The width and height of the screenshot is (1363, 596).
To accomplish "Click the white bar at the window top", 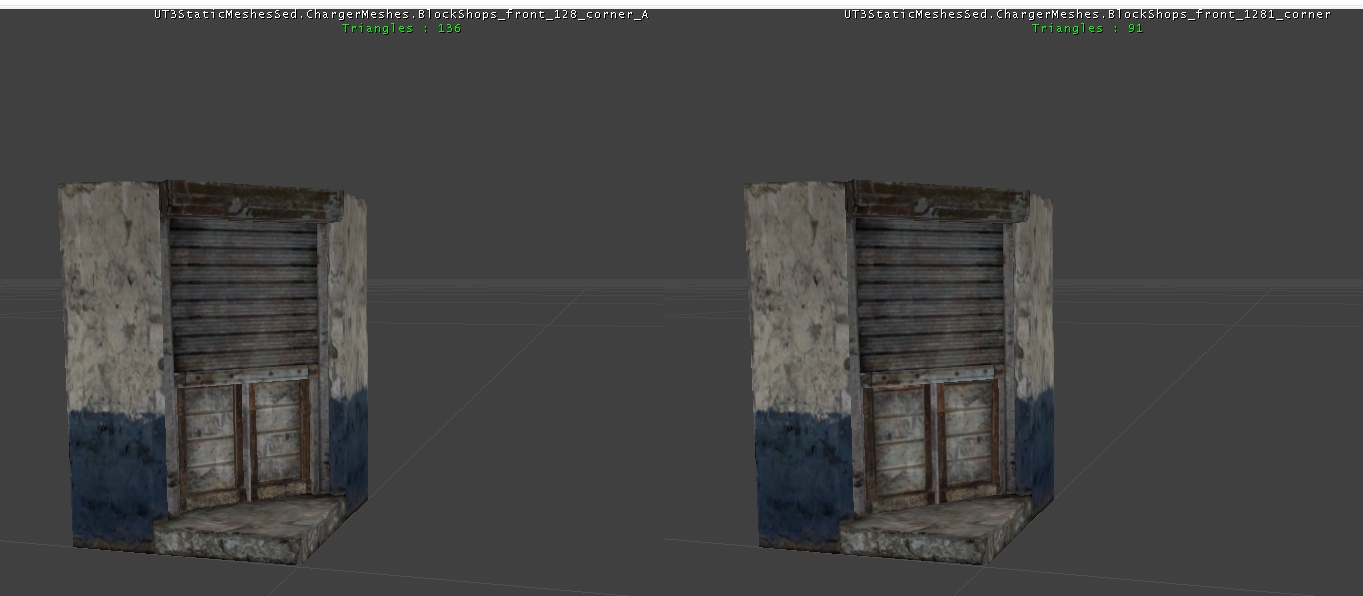I will [x=681, y=3].
